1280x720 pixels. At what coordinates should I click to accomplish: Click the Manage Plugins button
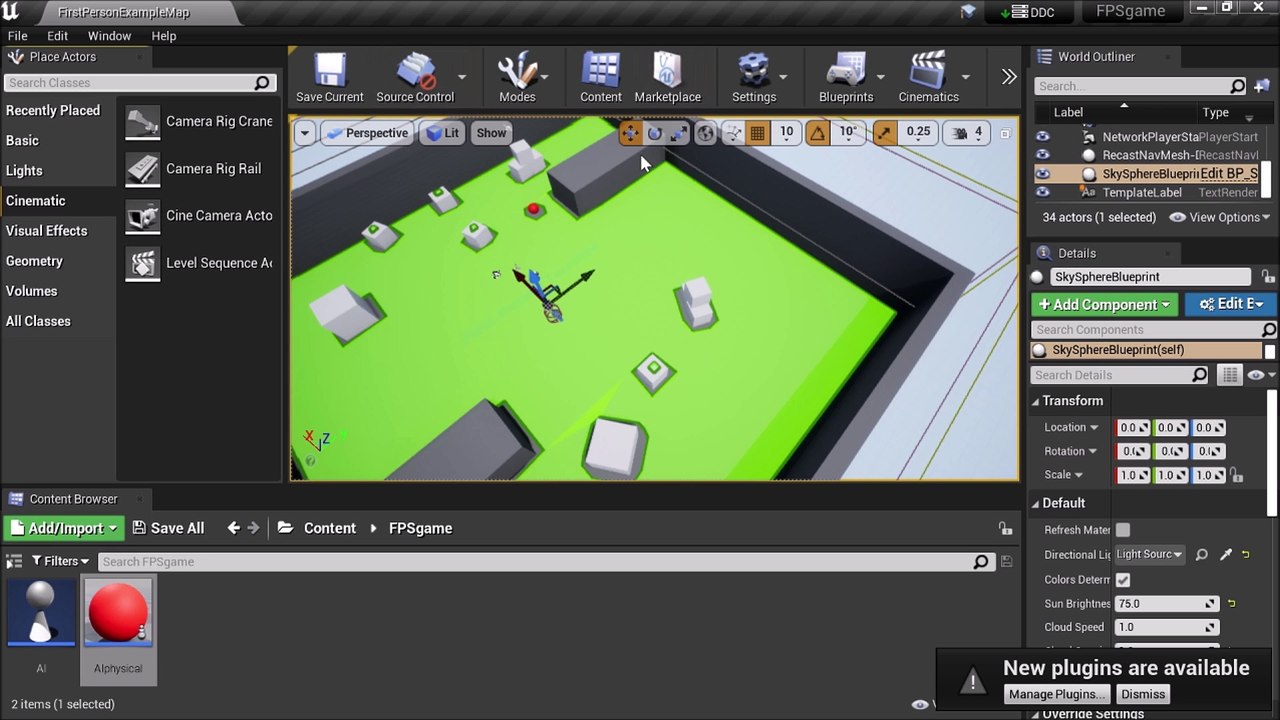click(1057, 694)
